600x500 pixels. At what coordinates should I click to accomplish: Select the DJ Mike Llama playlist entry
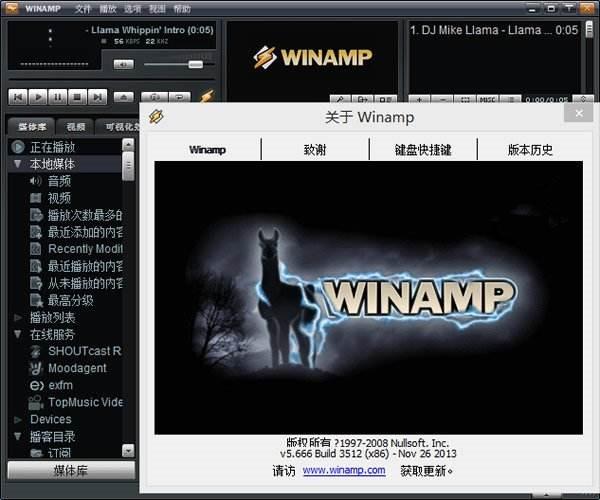(494, 30)
